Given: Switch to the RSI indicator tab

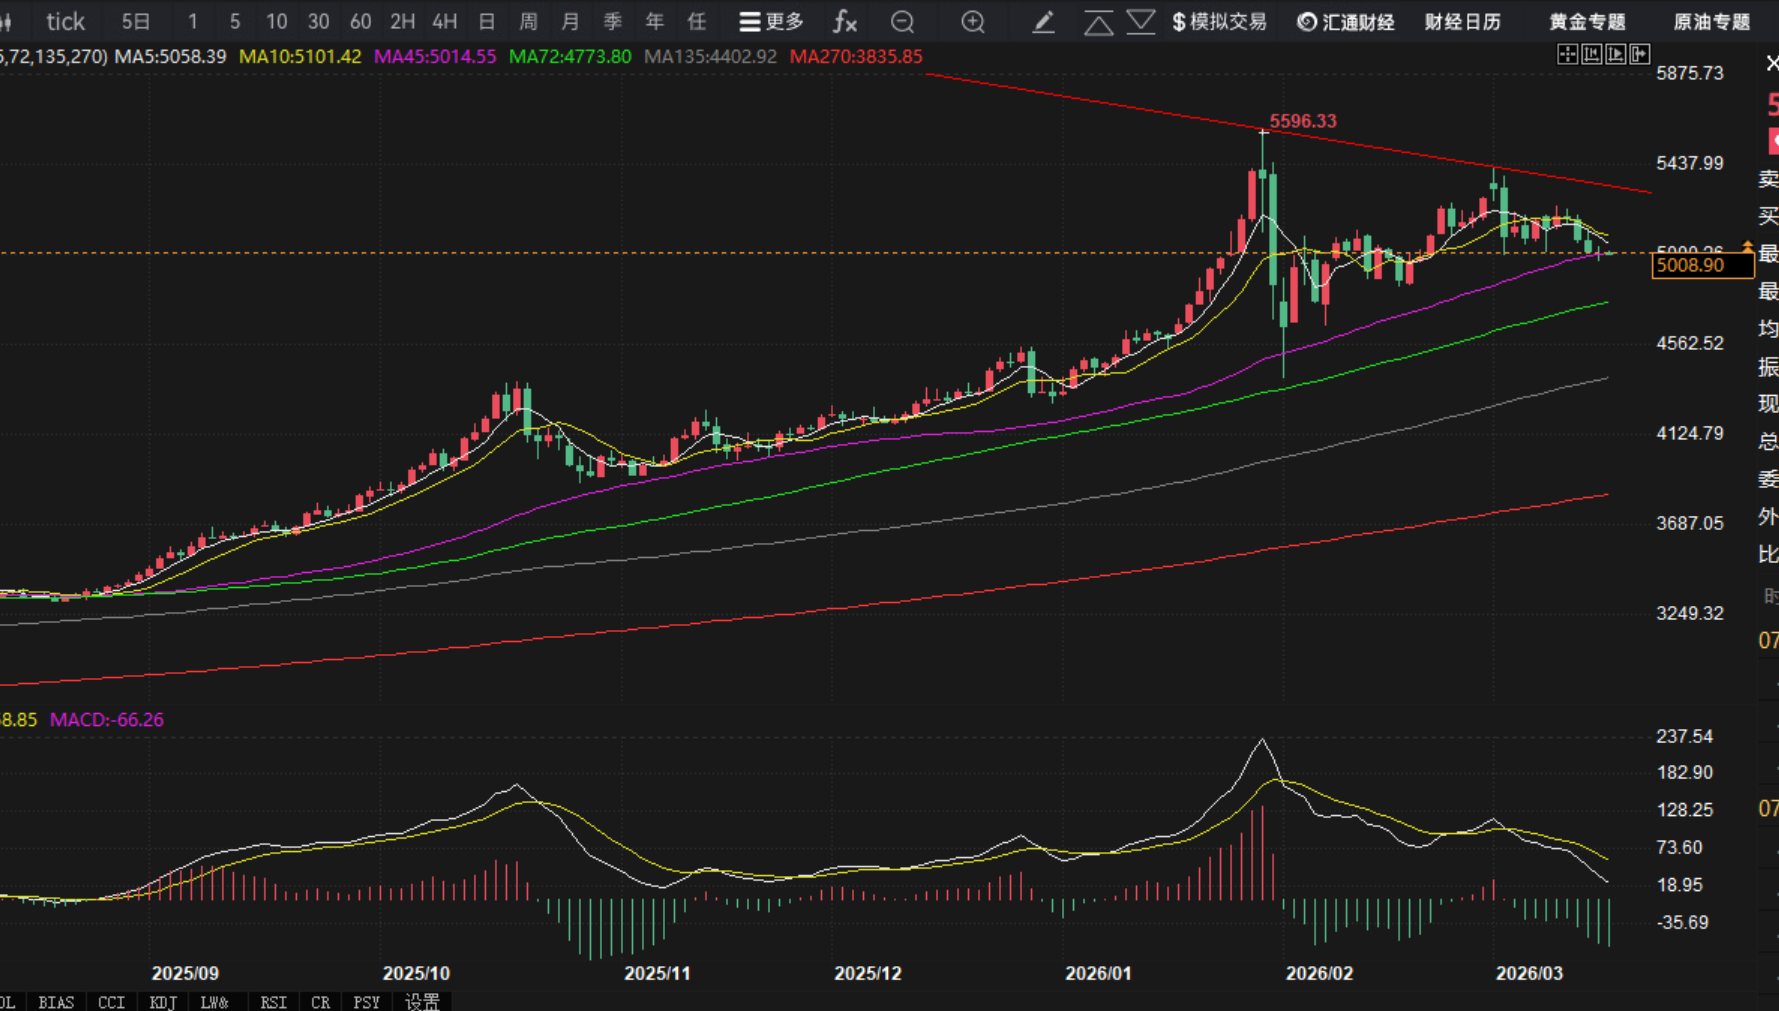Looking at the screenshot, I should tap(273, 1001).
